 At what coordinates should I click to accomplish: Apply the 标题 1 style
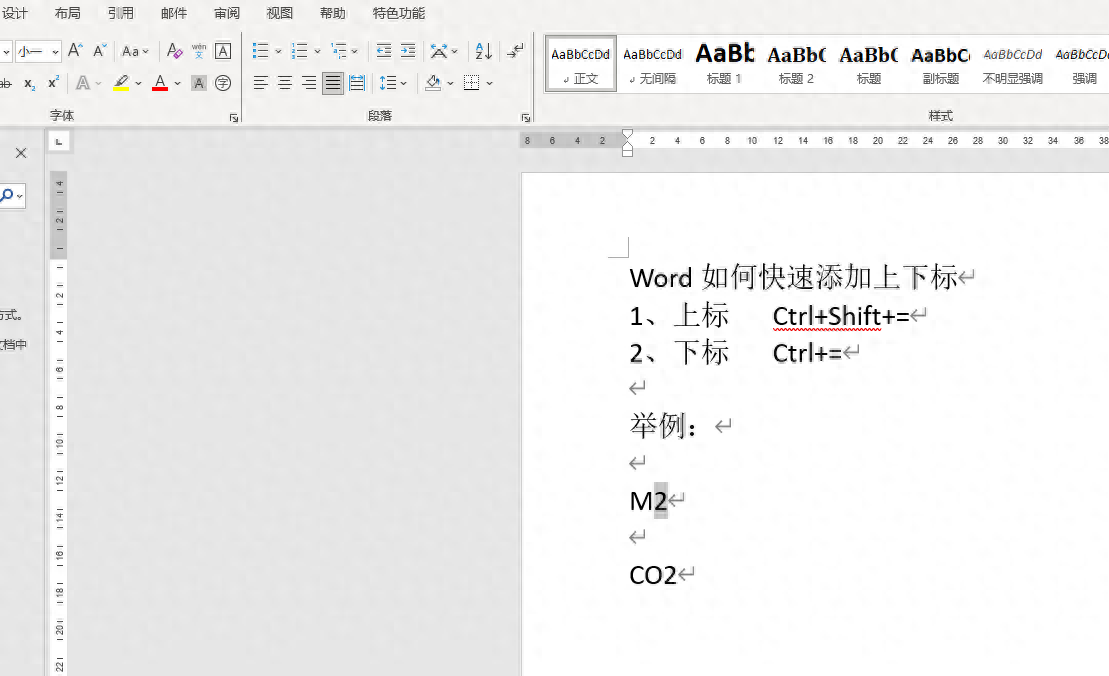coord(724,64)
